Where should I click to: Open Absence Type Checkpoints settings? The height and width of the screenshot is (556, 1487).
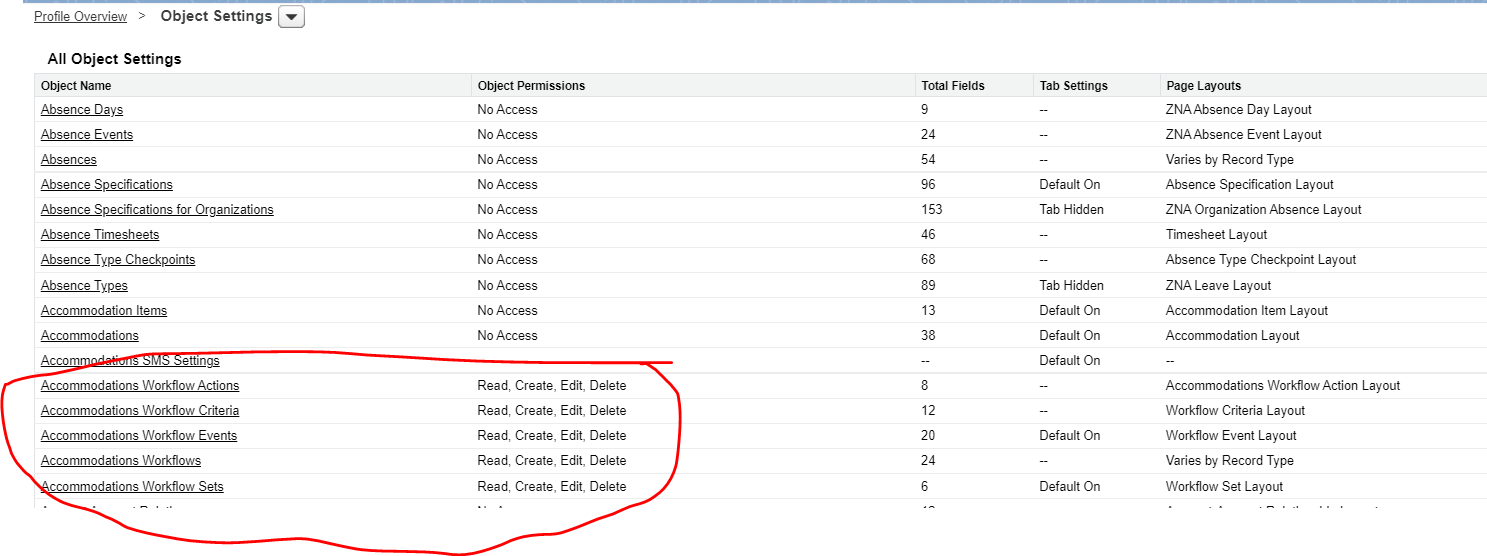(118, 260)
